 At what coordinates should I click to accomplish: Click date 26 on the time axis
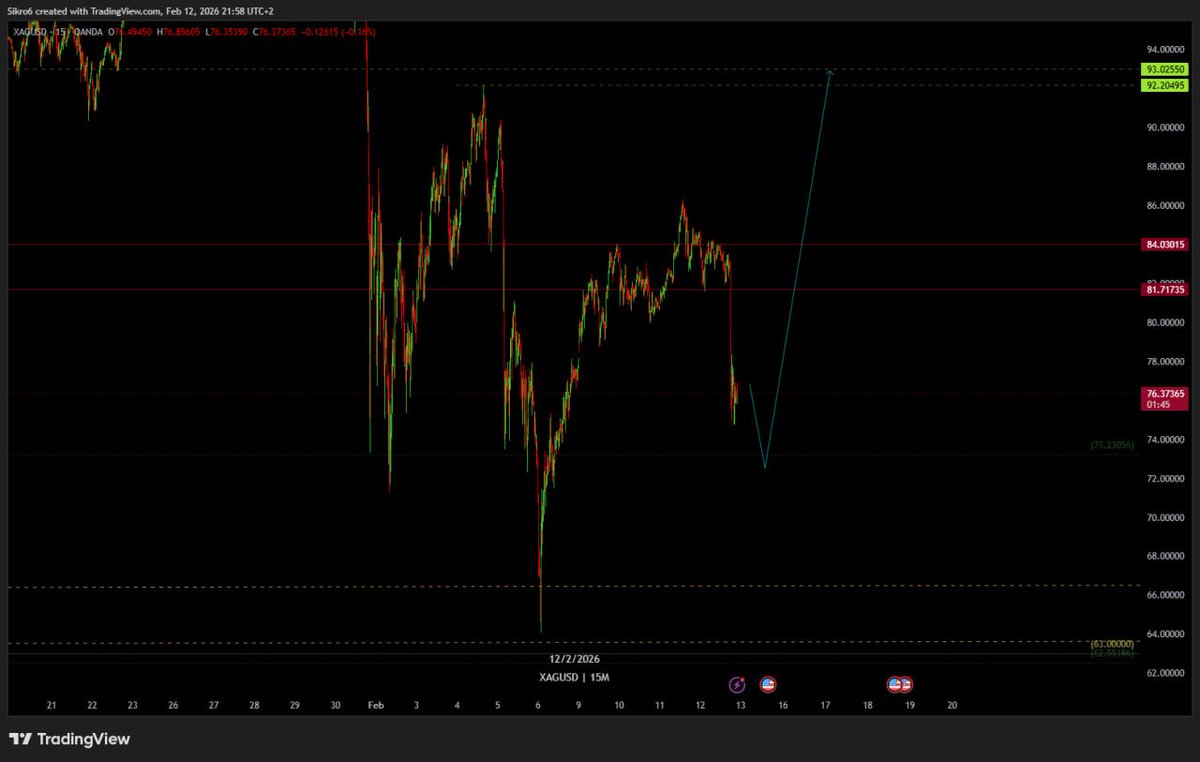(173, 705)
